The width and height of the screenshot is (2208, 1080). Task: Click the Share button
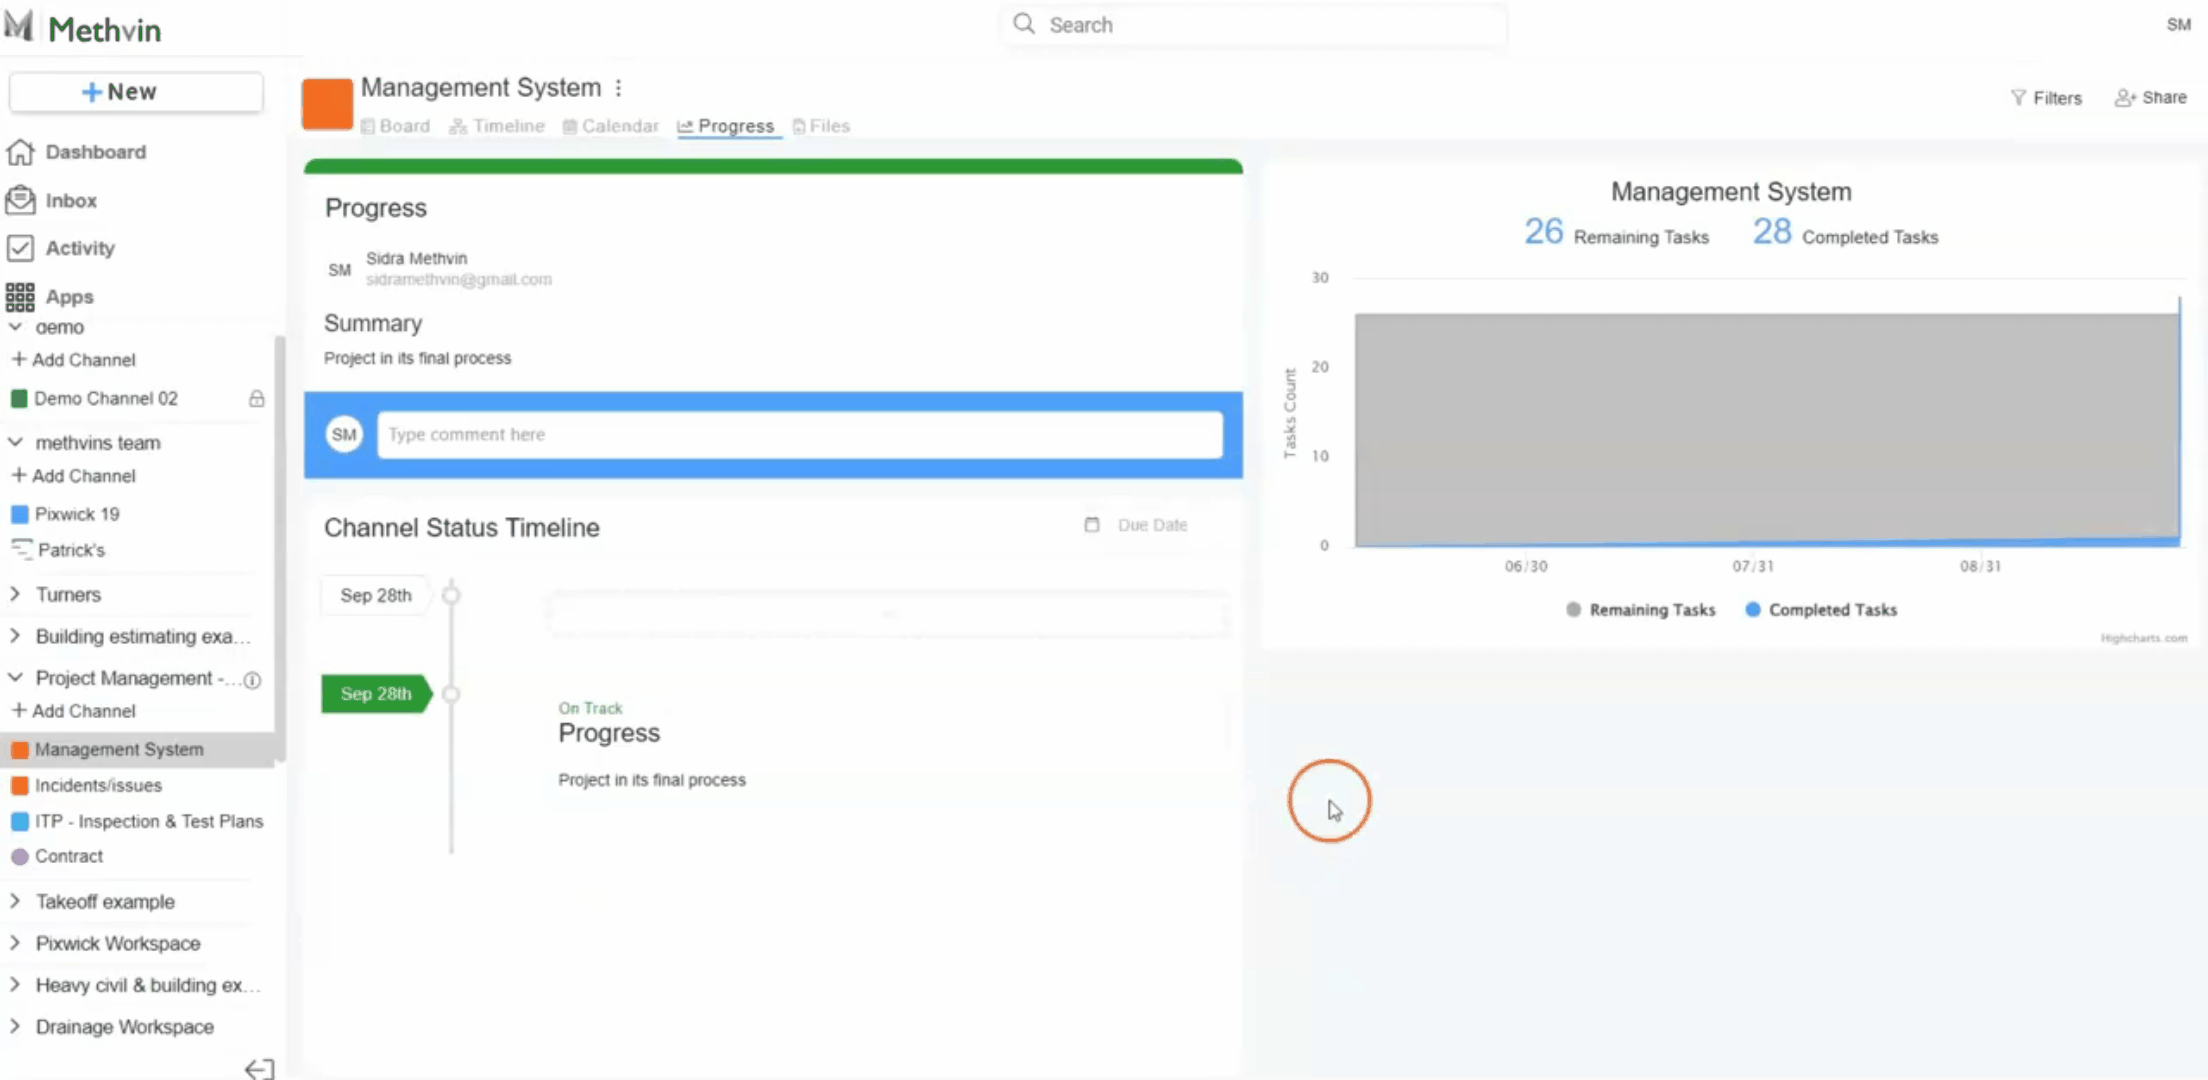coord(2151,98)
